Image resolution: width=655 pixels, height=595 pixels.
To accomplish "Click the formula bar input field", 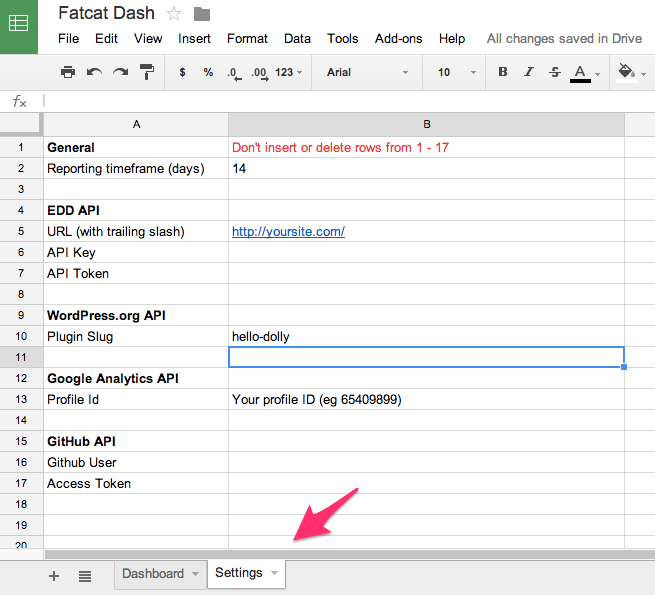I will point(340,101).
